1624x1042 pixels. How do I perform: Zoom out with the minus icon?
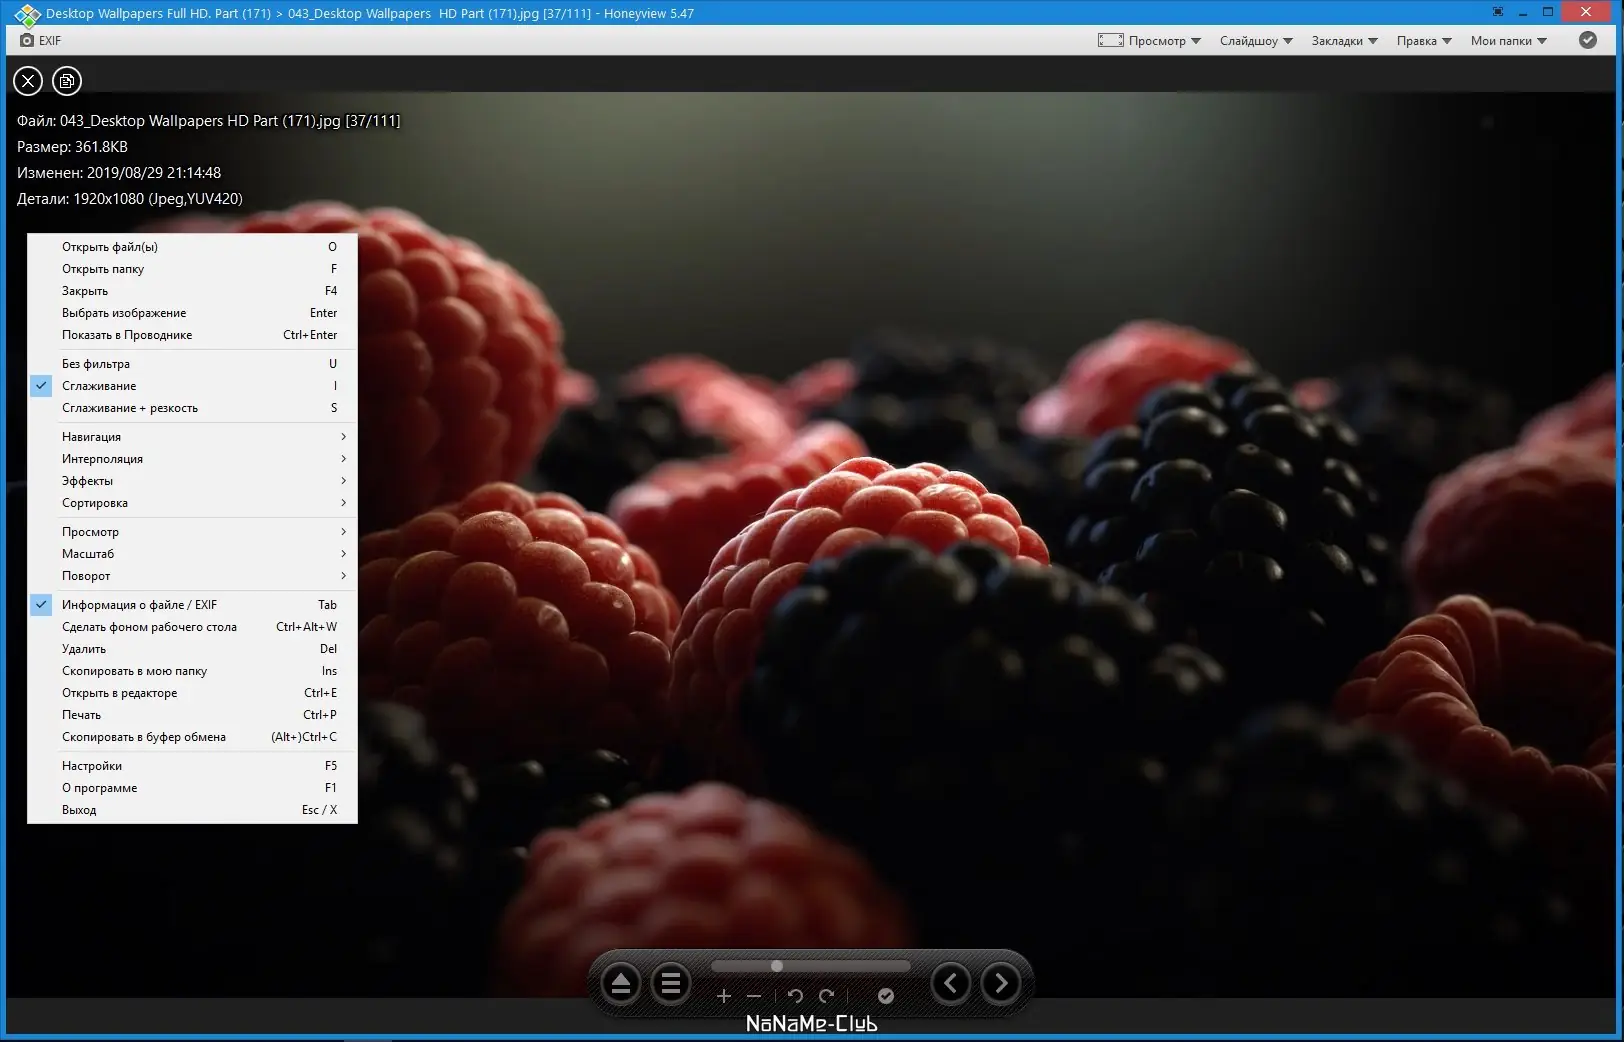(x=757, y=996)
